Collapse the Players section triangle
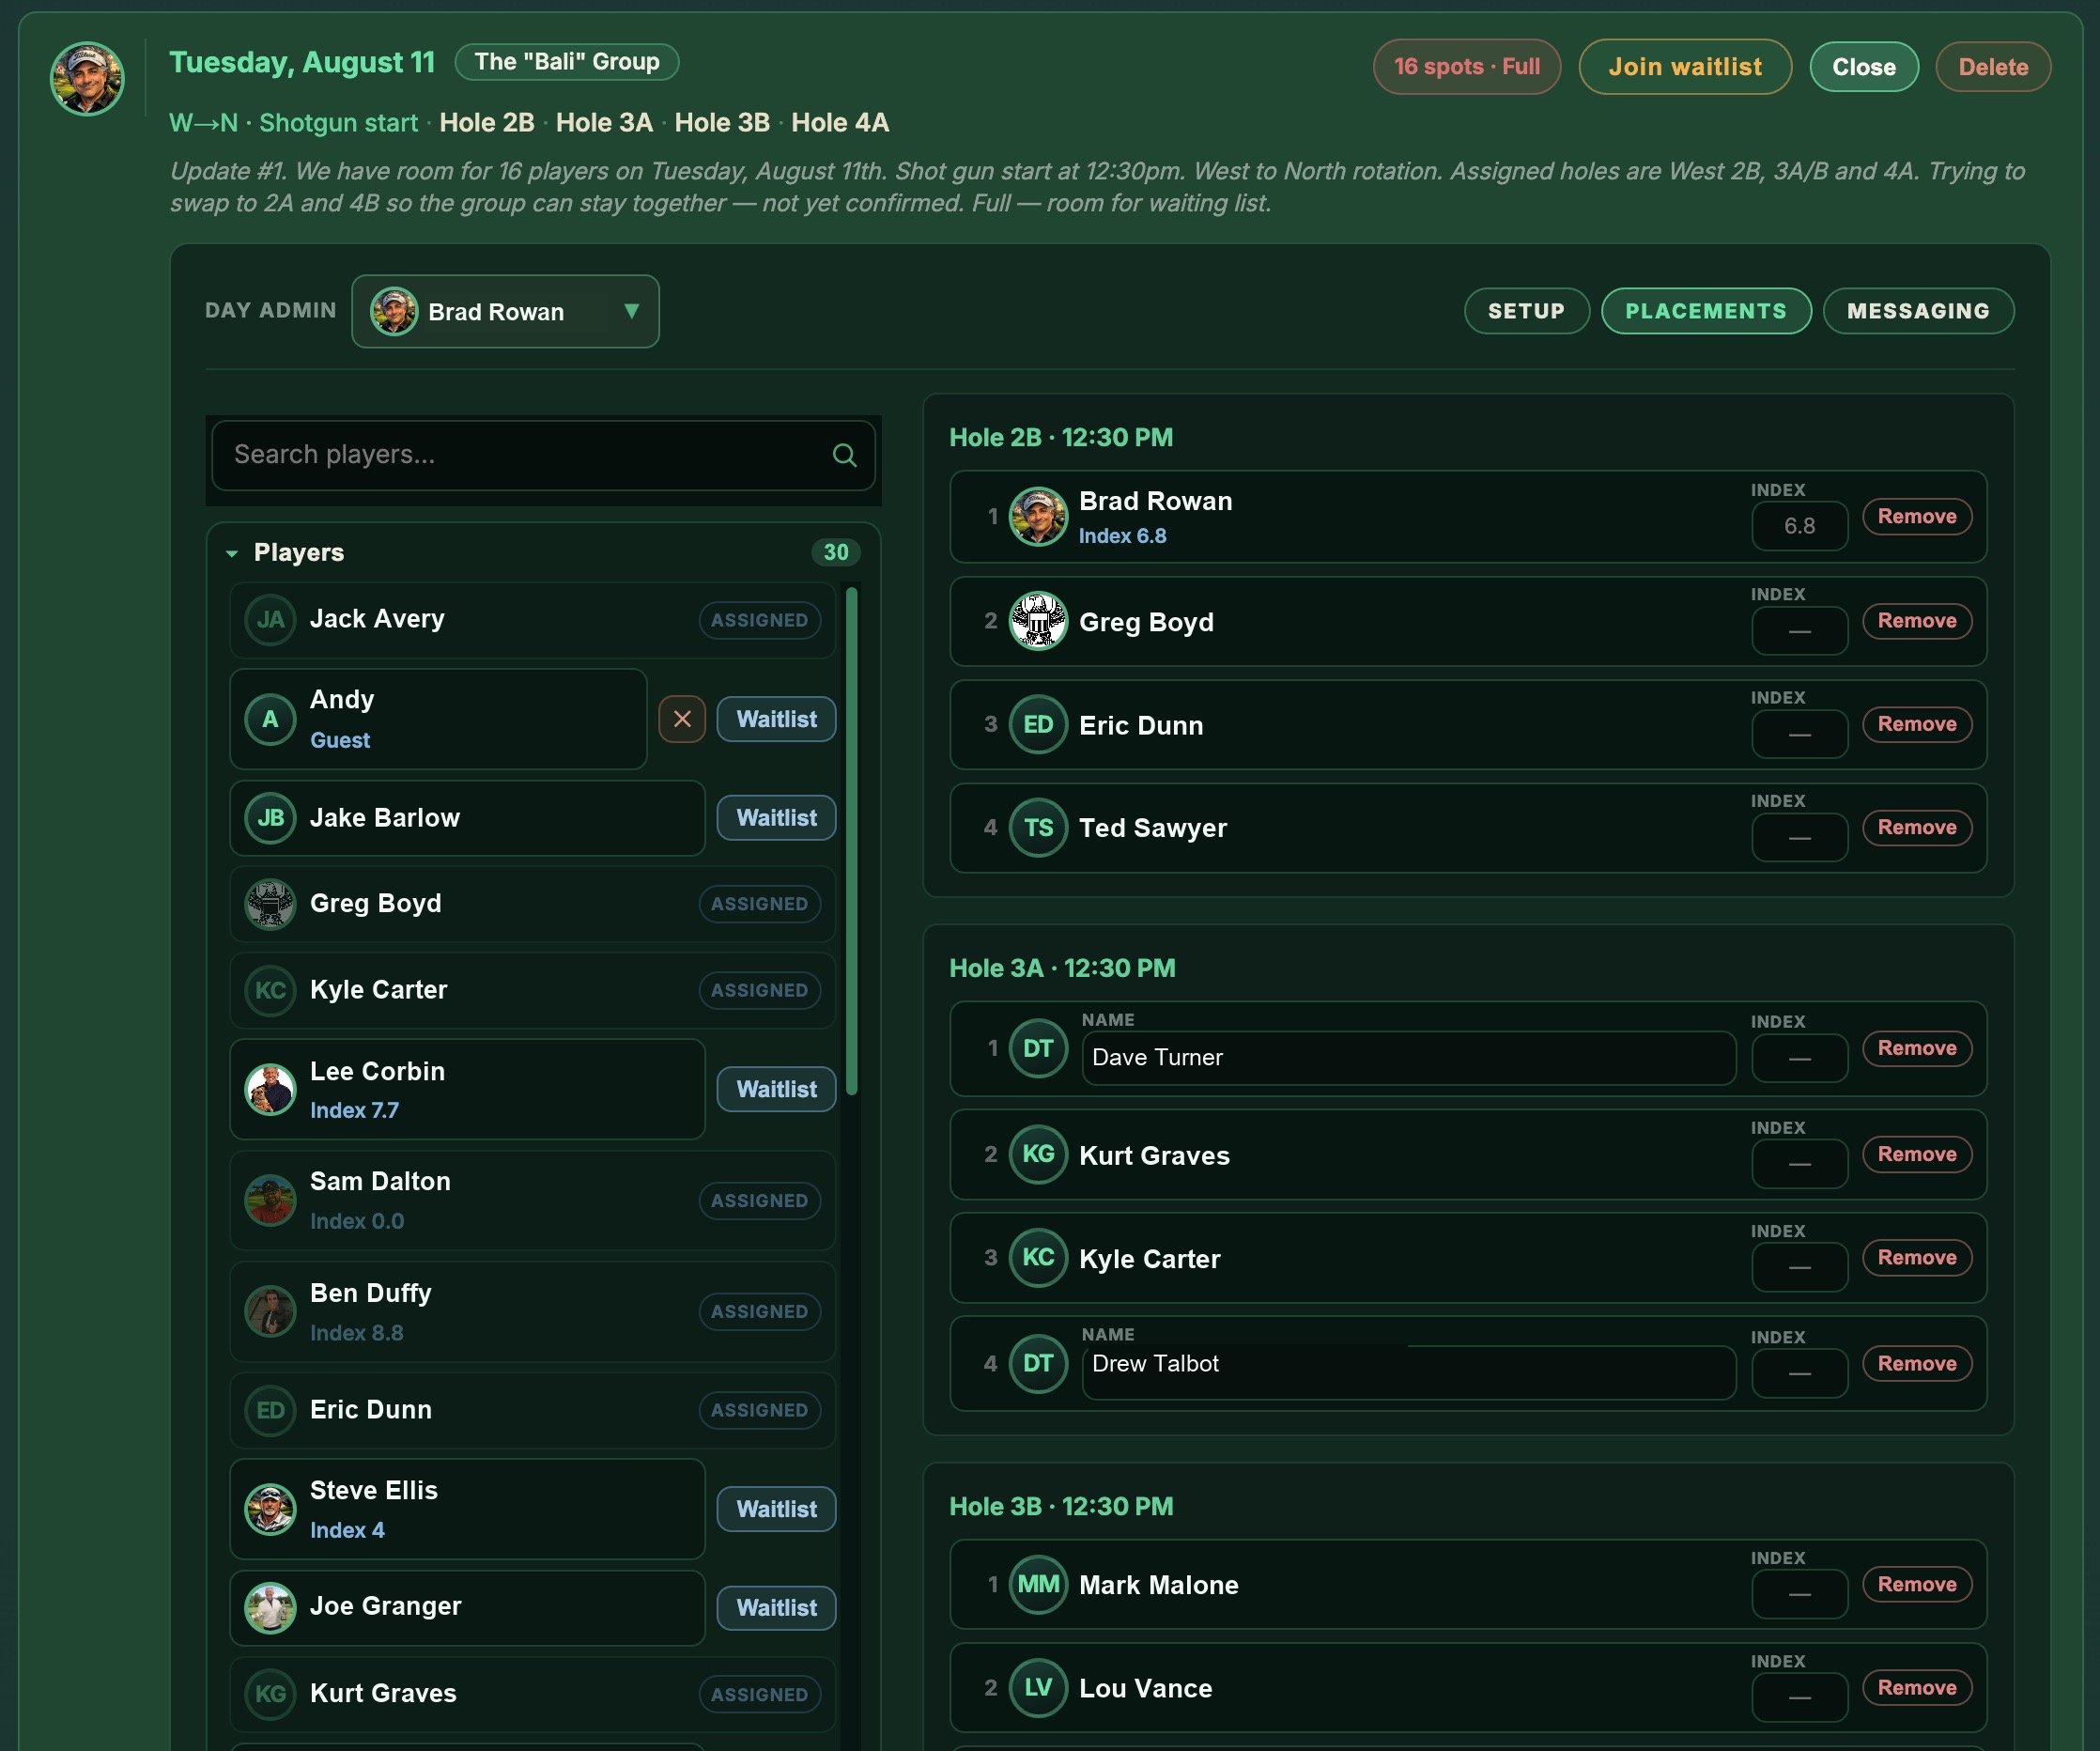This screenshot has width=2100, height=1751. [x=232, y=553]
